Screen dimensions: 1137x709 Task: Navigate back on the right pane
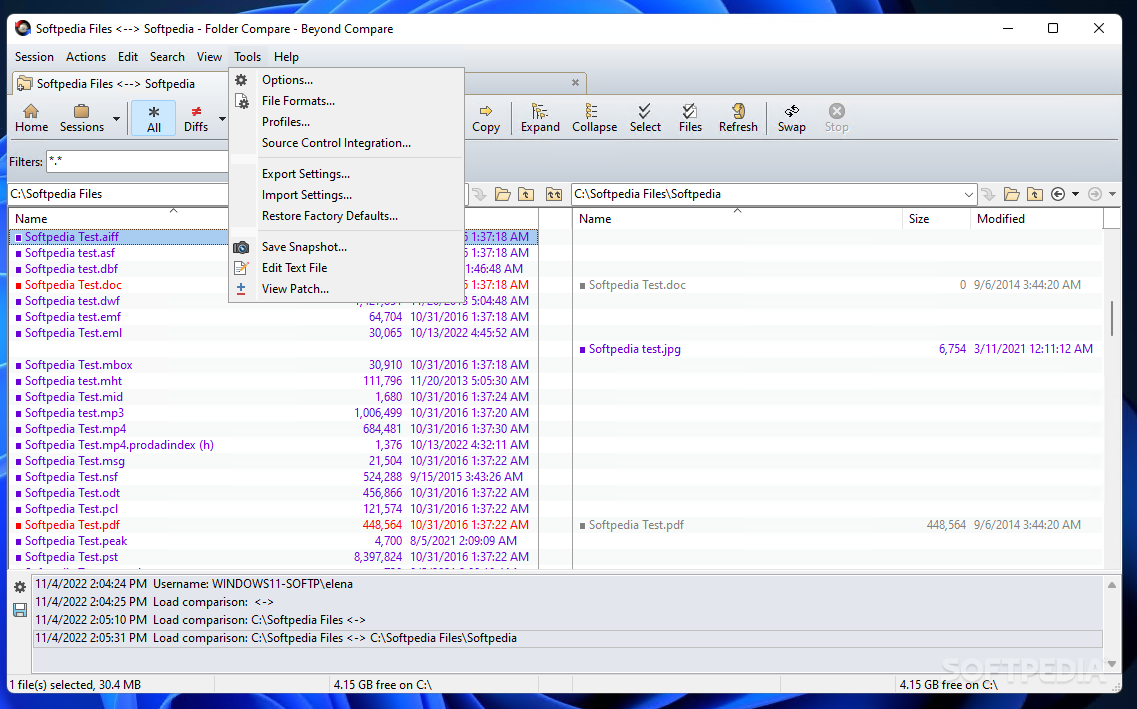1058,194
